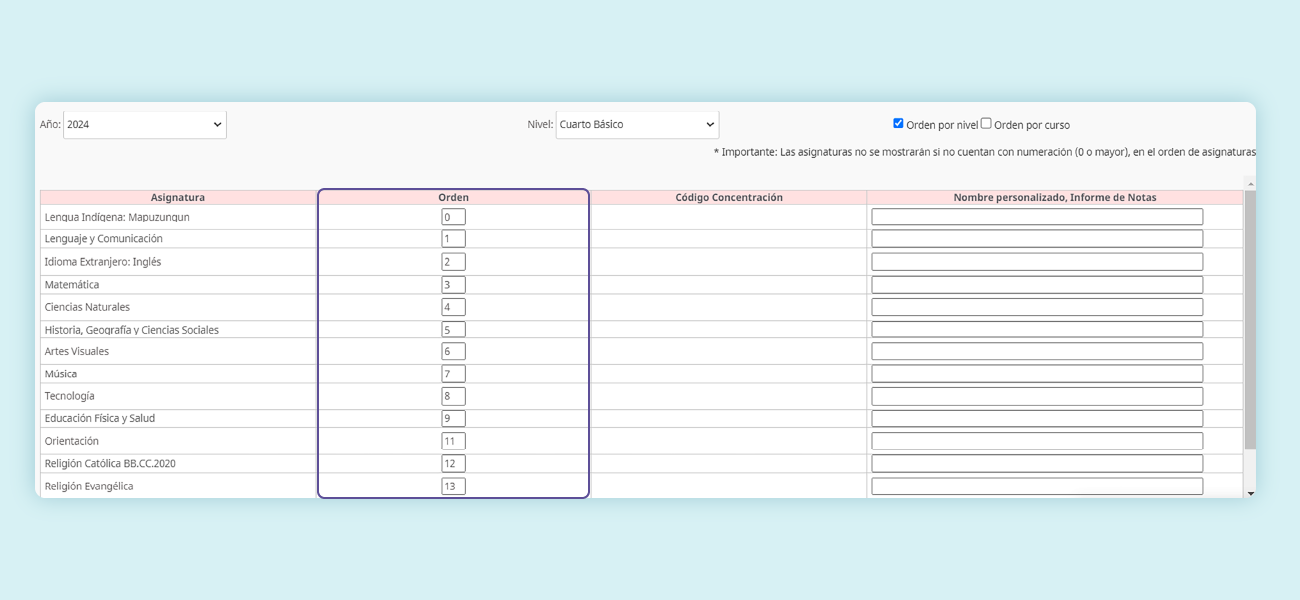Open the Año 2024 dropdown

tap(145, 125)
